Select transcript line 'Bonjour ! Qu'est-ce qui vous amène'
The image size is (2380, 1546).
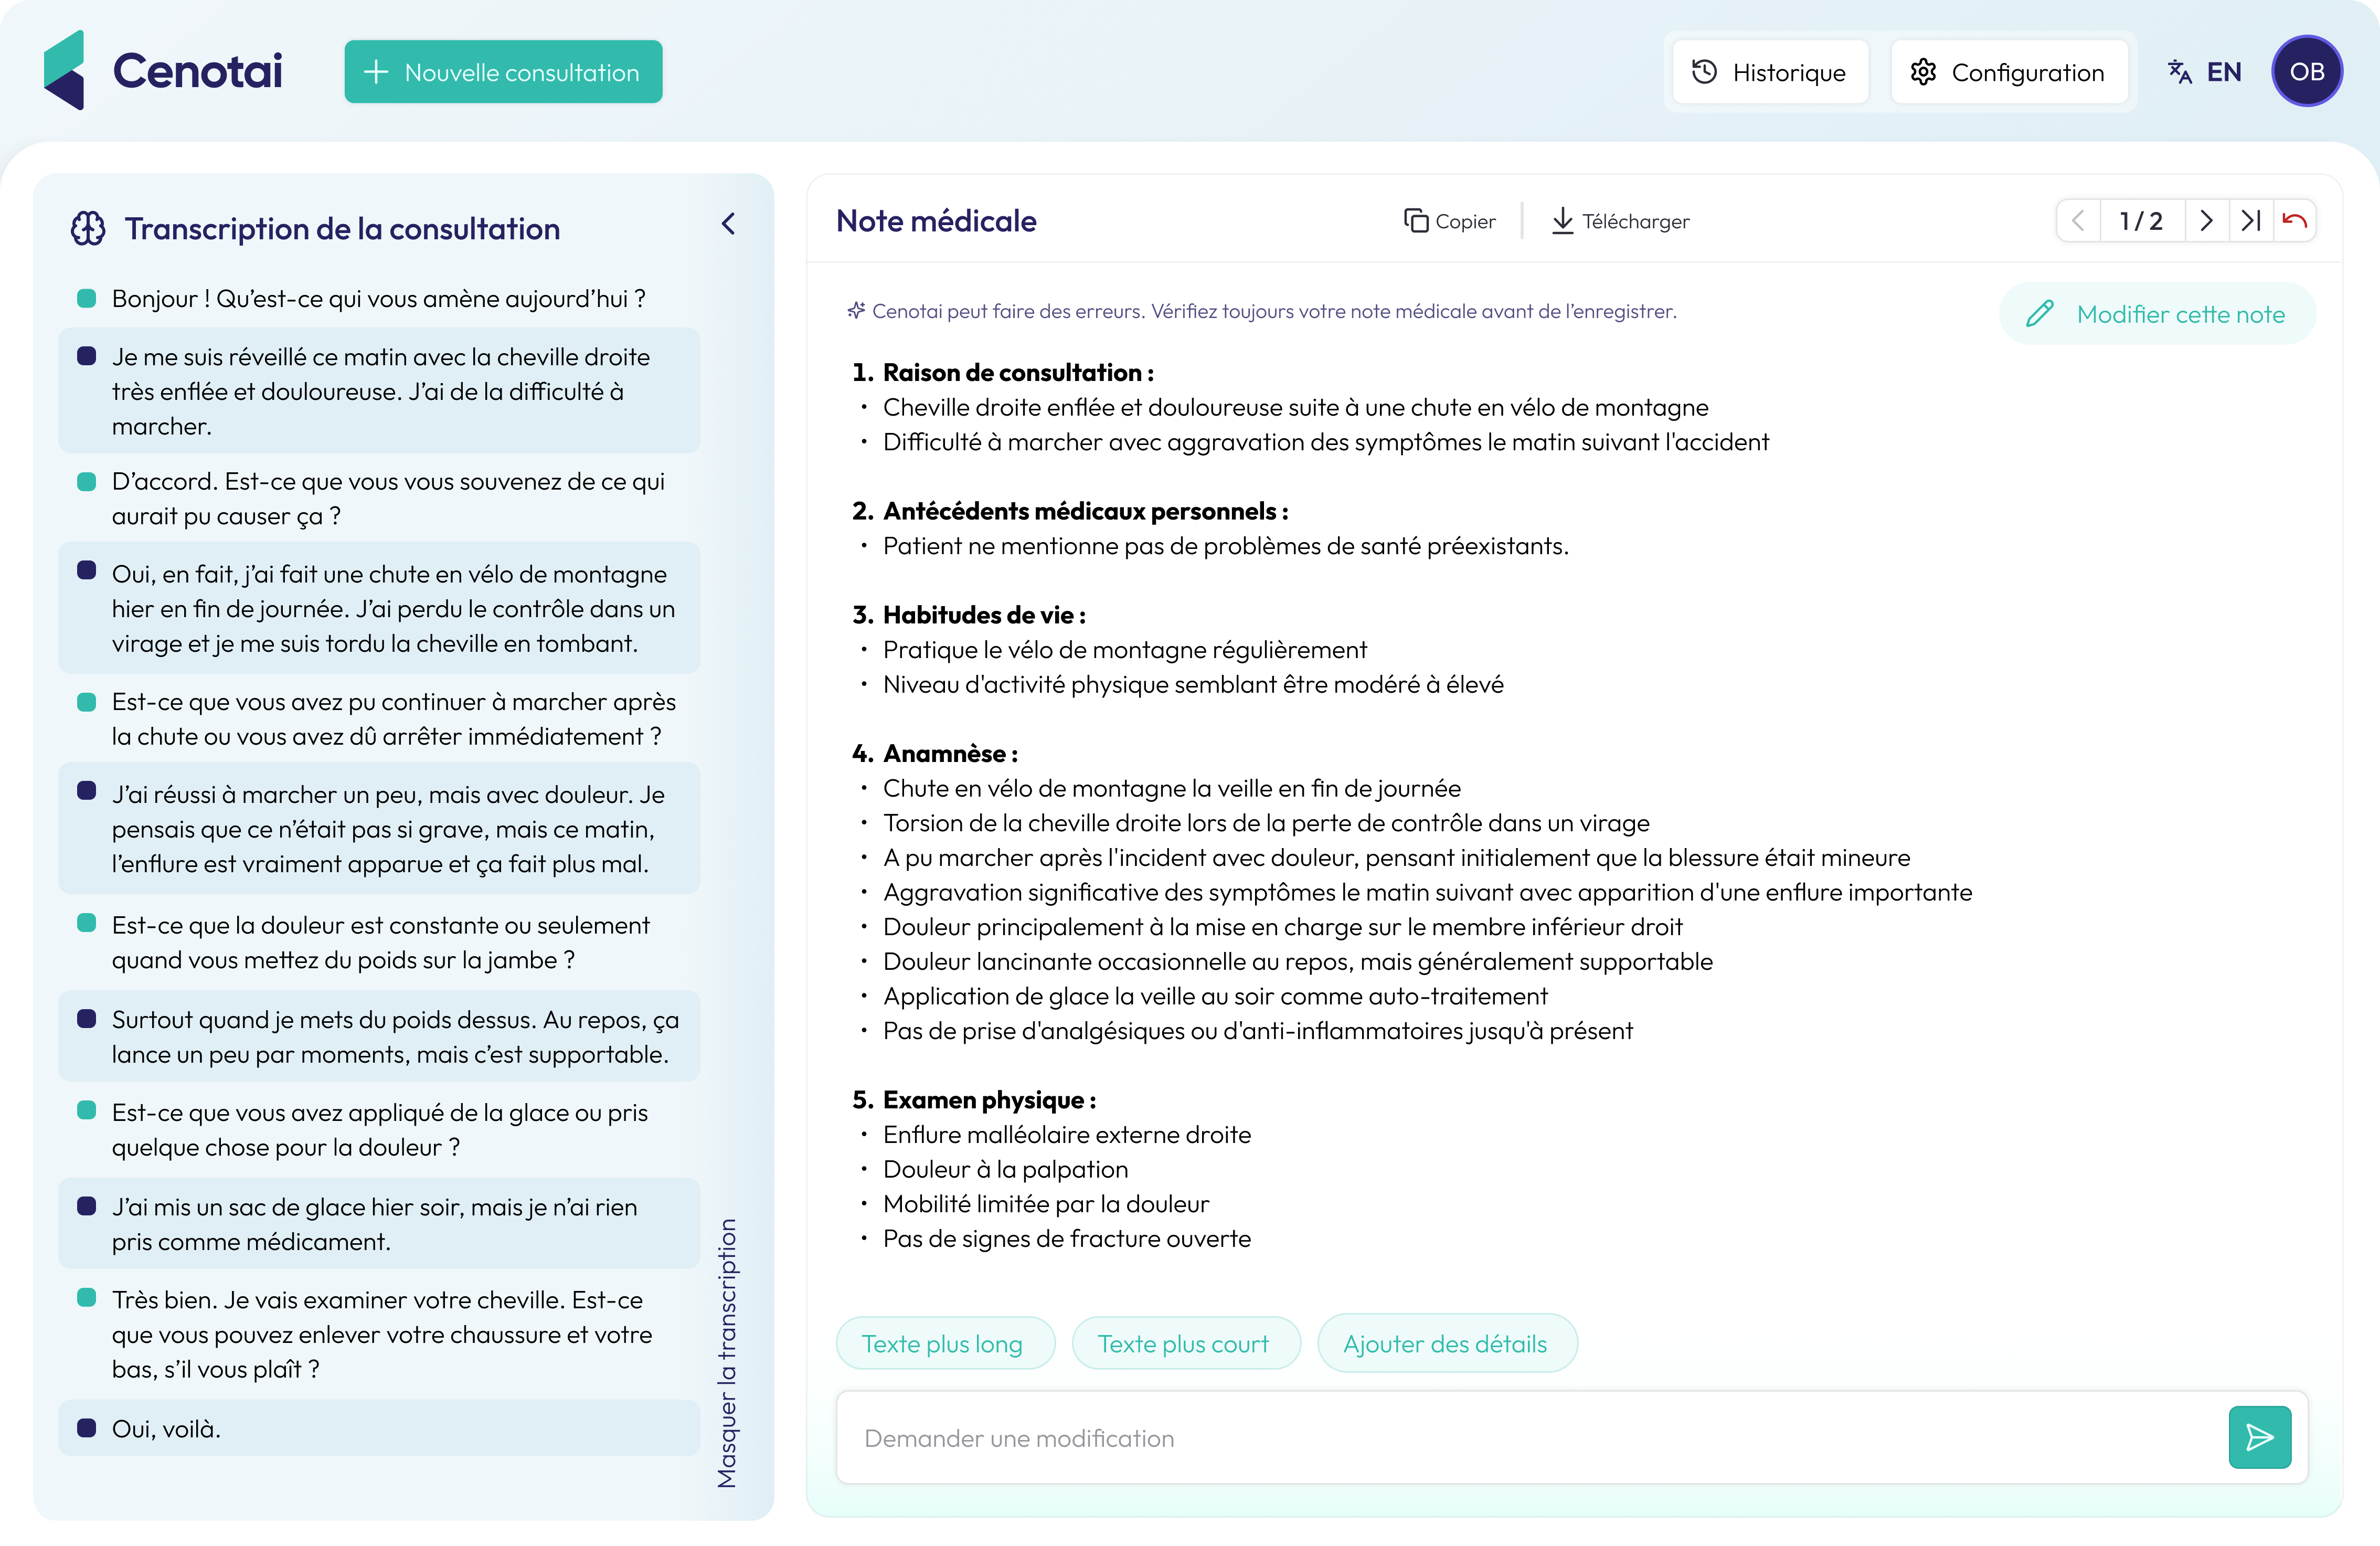coord(379,299)
